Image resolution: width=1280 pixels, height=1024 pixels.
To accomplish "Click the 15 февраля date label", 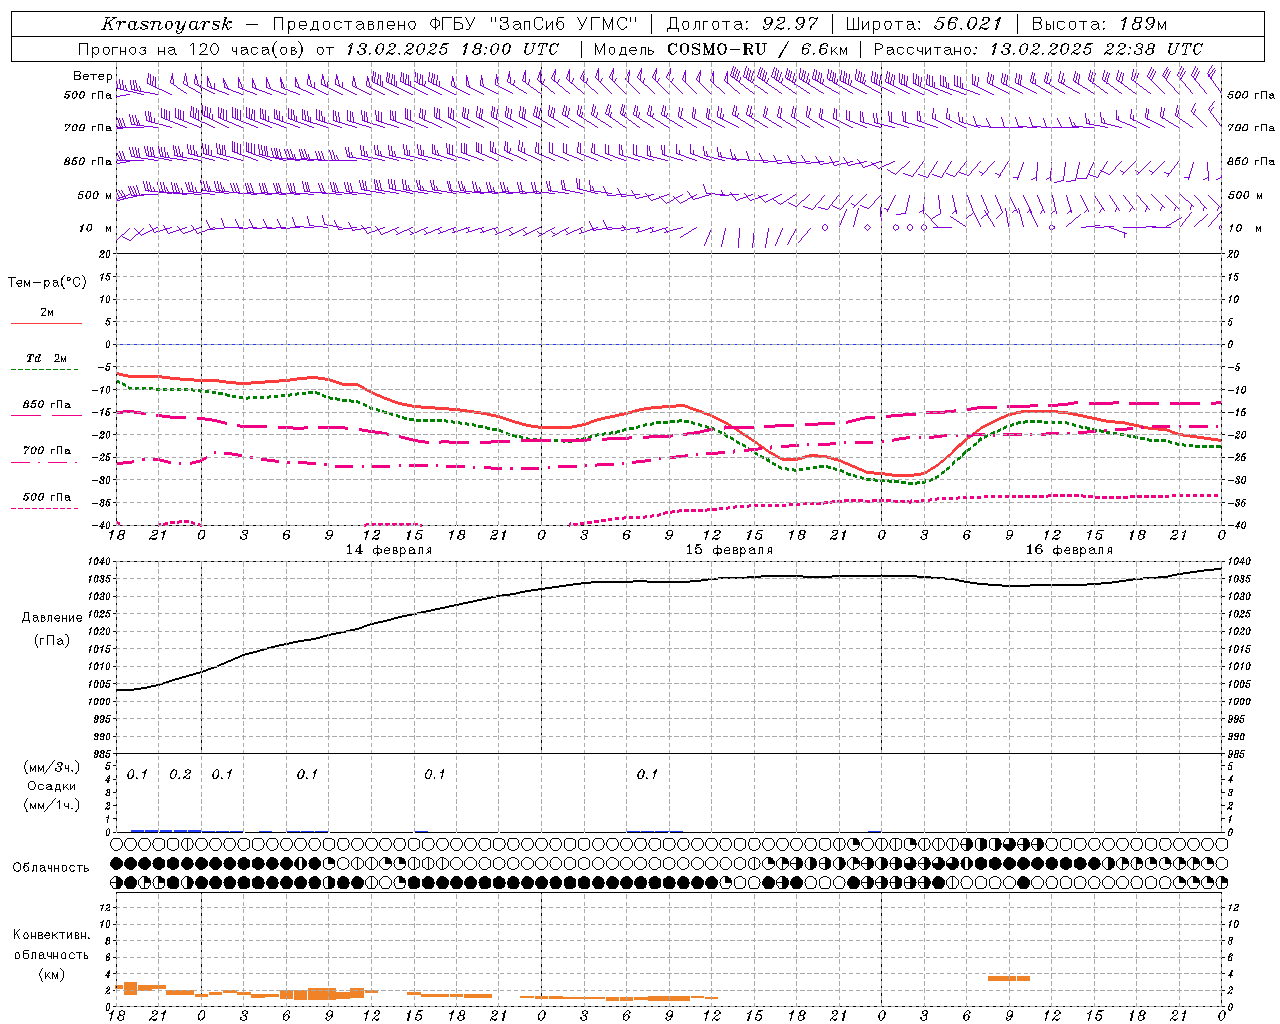I will pos(729,550).
